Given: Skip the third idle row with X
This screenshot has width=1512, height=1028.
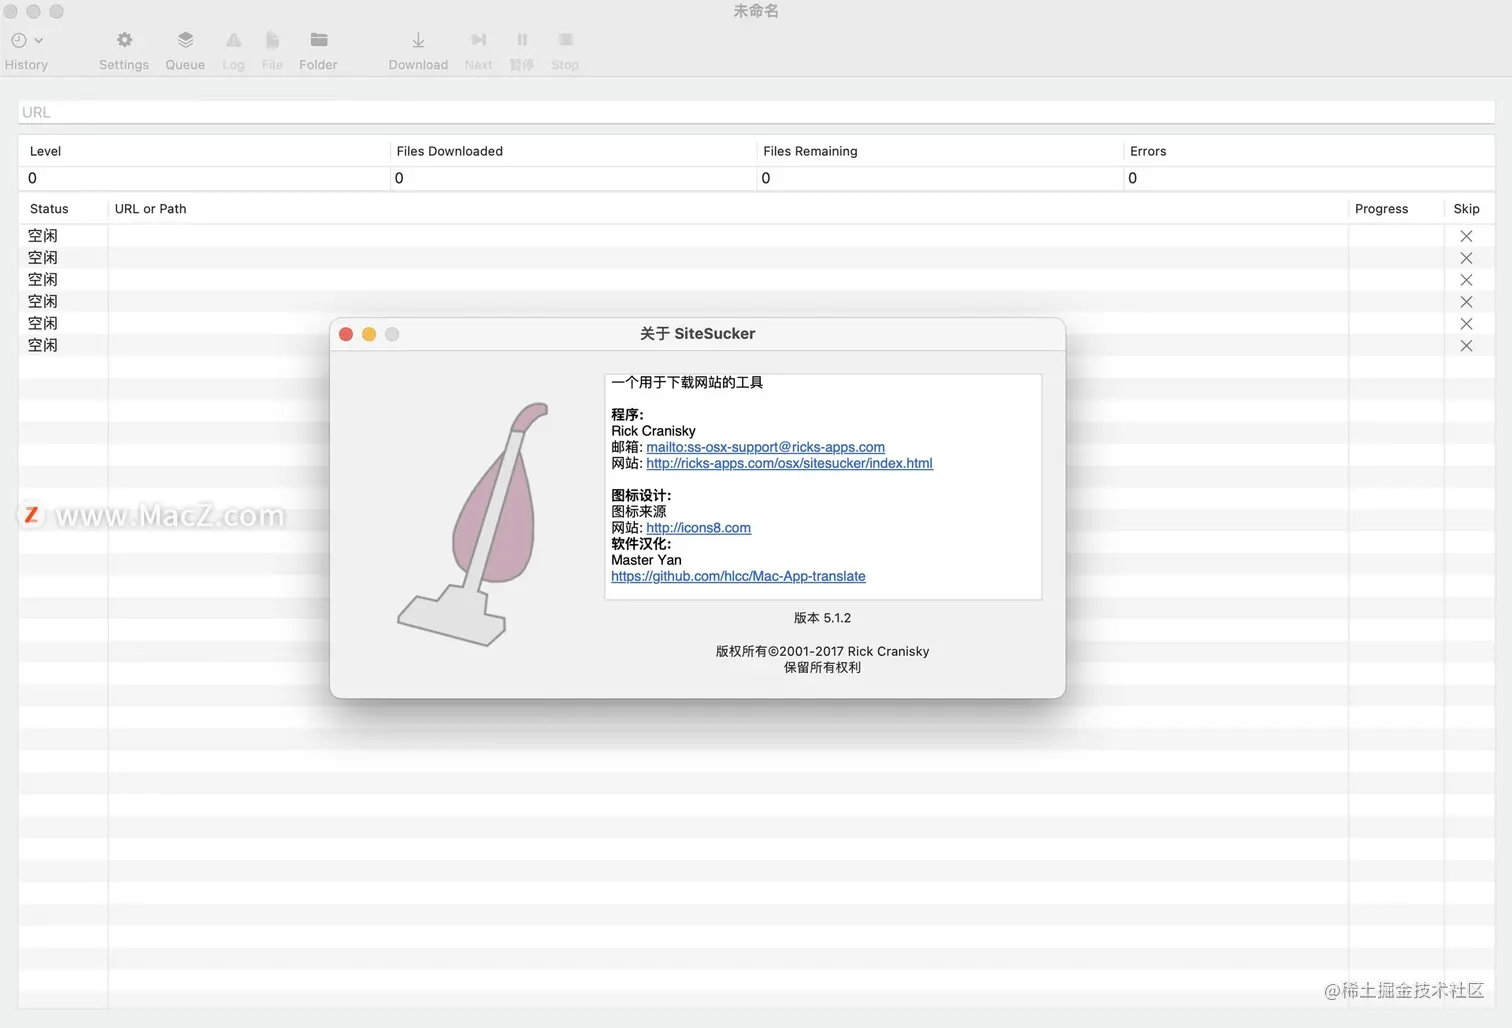Looking at the screenshot, I should pos(1466,280).
